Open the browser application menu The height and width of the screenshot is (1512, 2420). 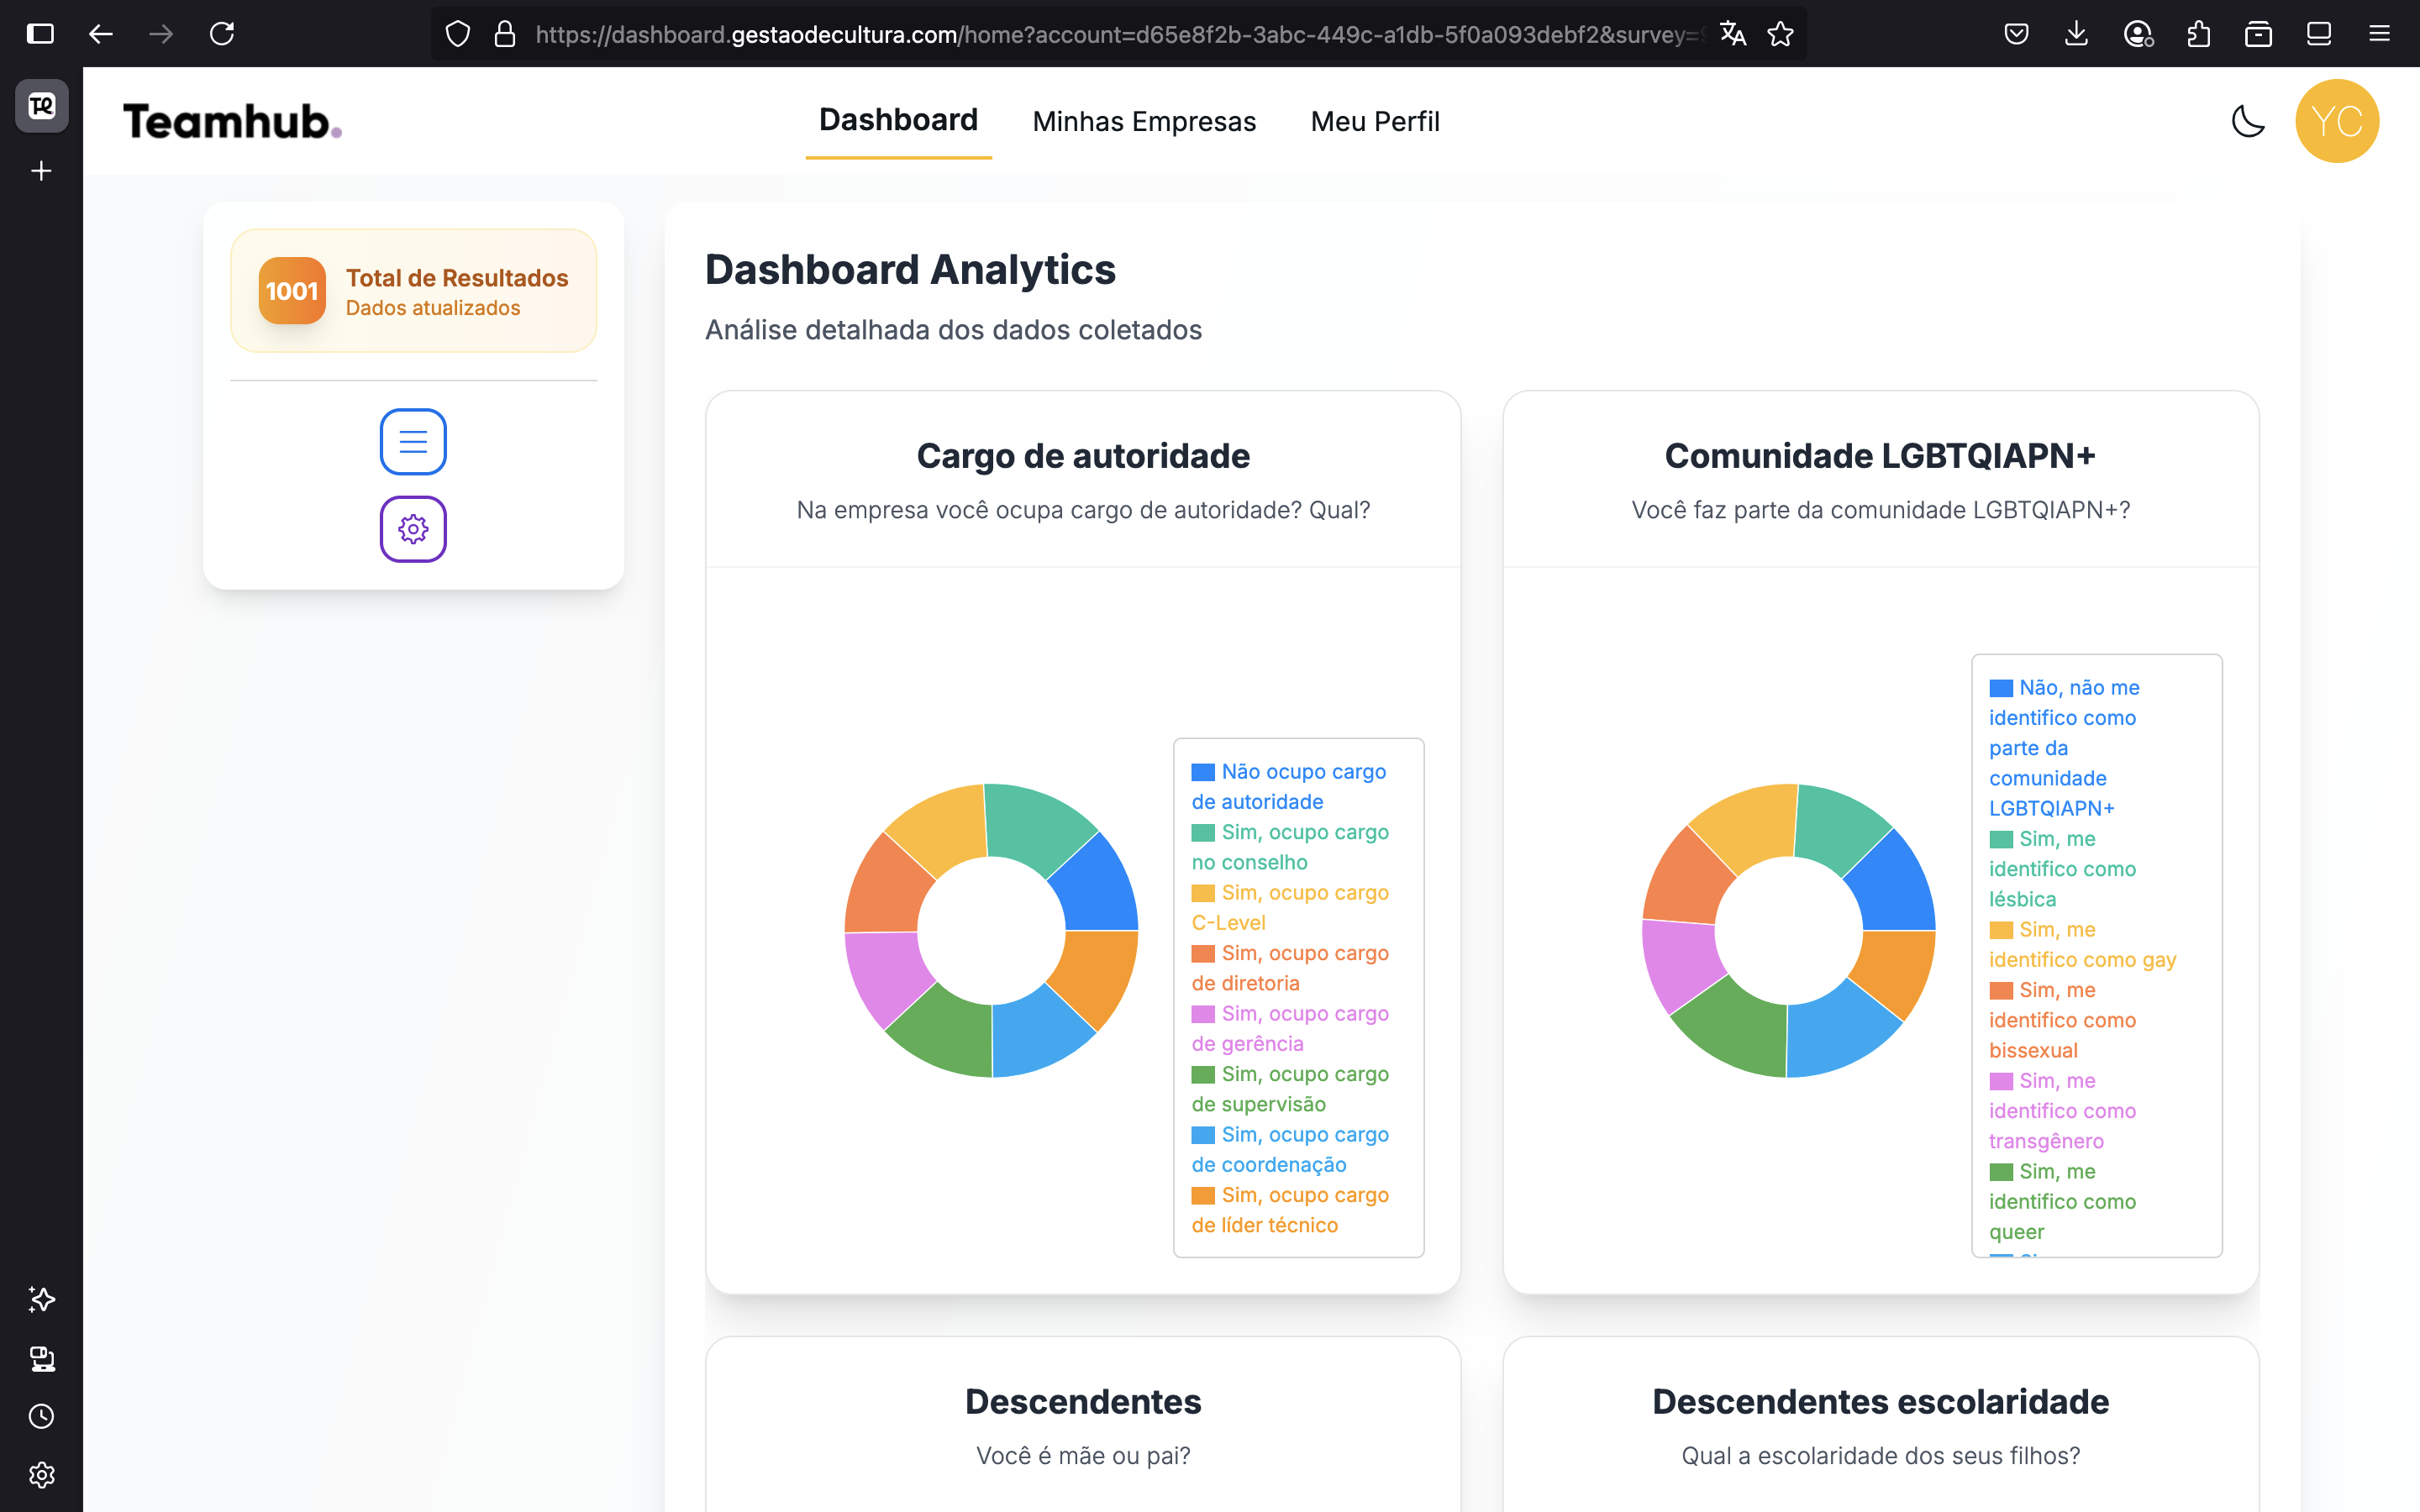tap(2379, 33)
